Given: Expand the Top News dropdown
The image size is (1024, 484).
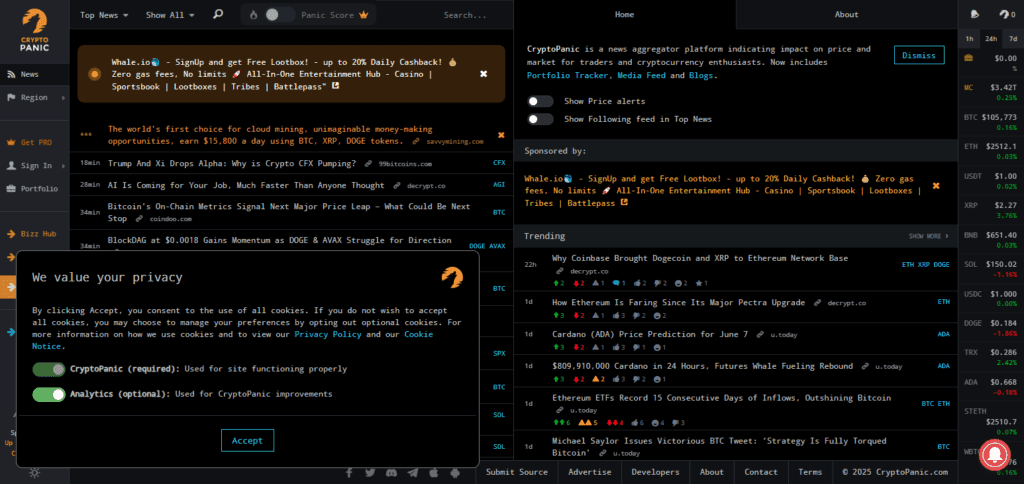Looking at the screenshot, I should [104, 14].
